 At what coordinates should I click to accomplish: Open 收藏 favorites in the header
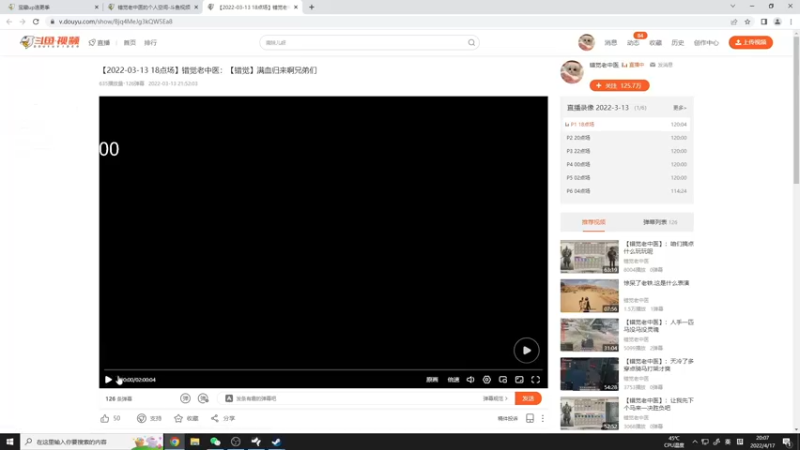(655, 43)
